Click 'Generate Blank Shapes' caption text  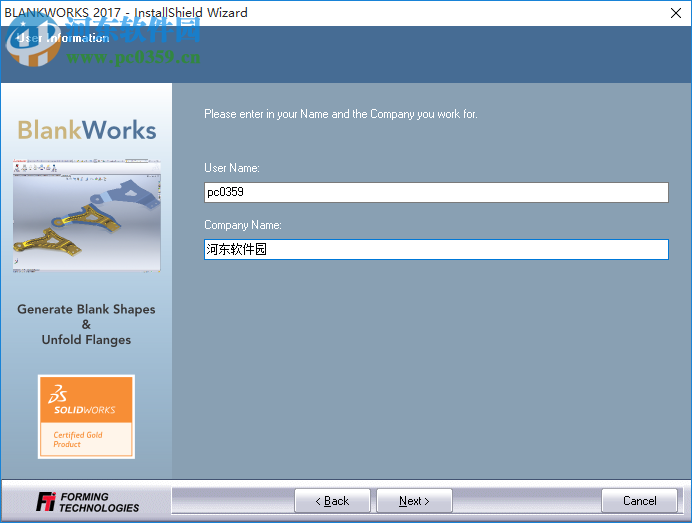coord(86,309)
